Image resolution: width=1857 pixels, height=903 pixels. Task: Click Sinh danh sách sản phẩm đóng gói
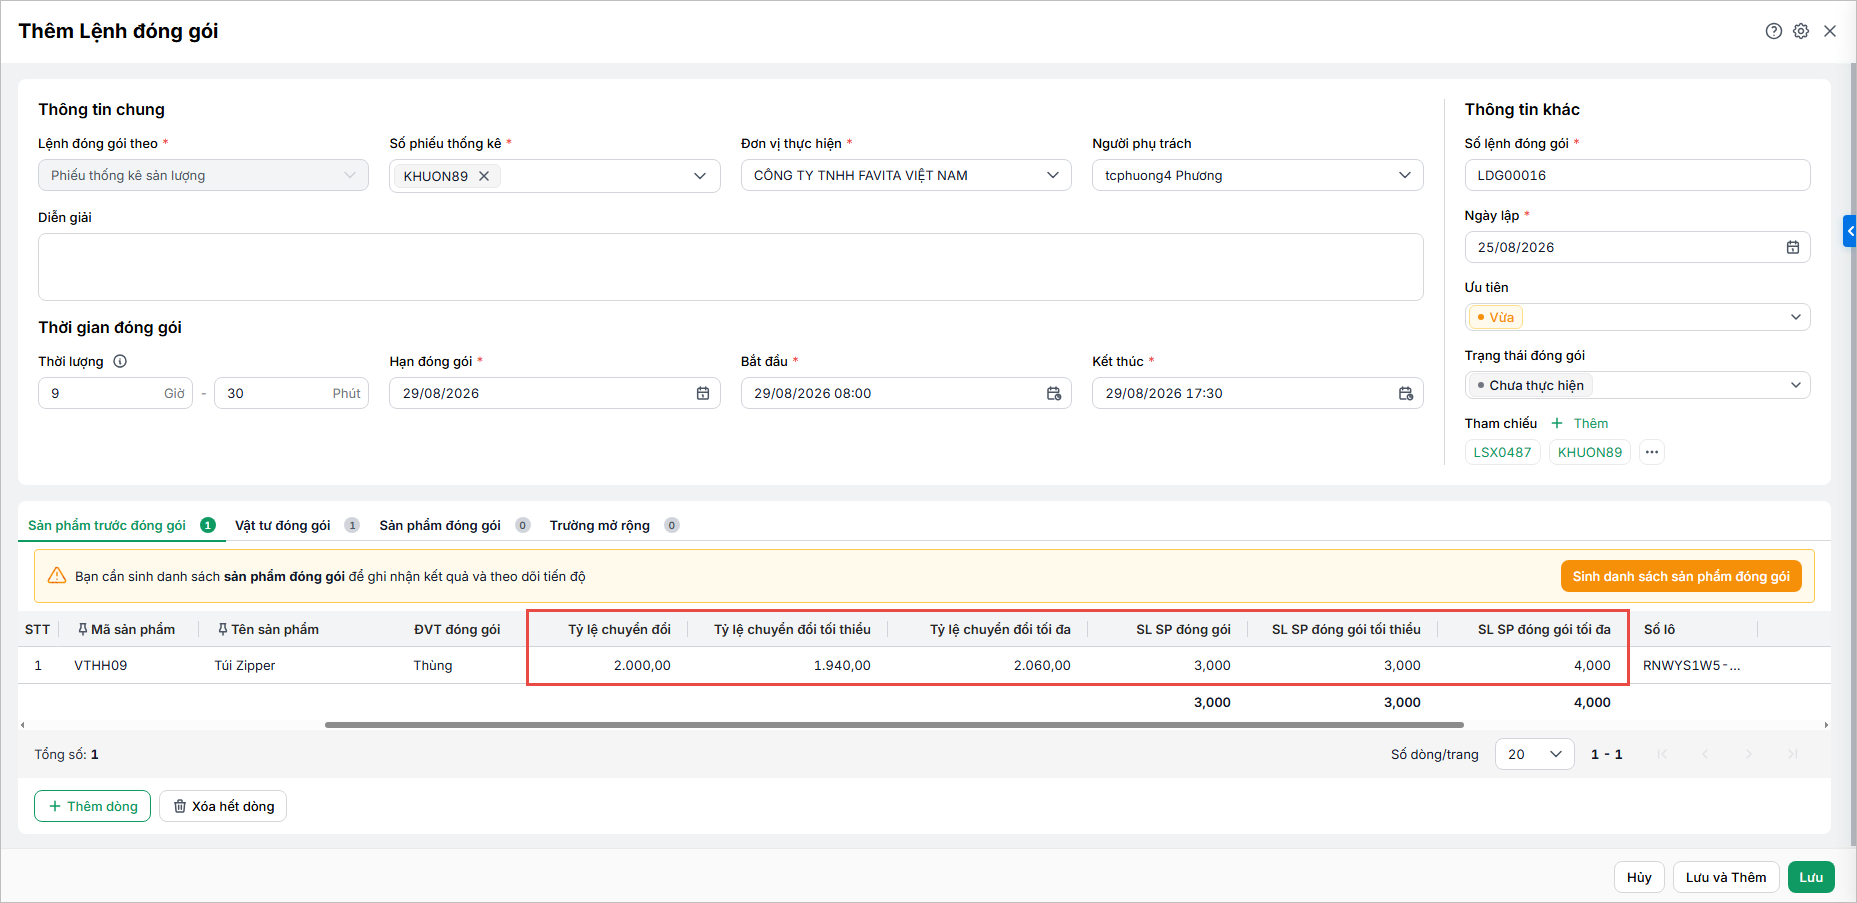tap(1681, 576)
